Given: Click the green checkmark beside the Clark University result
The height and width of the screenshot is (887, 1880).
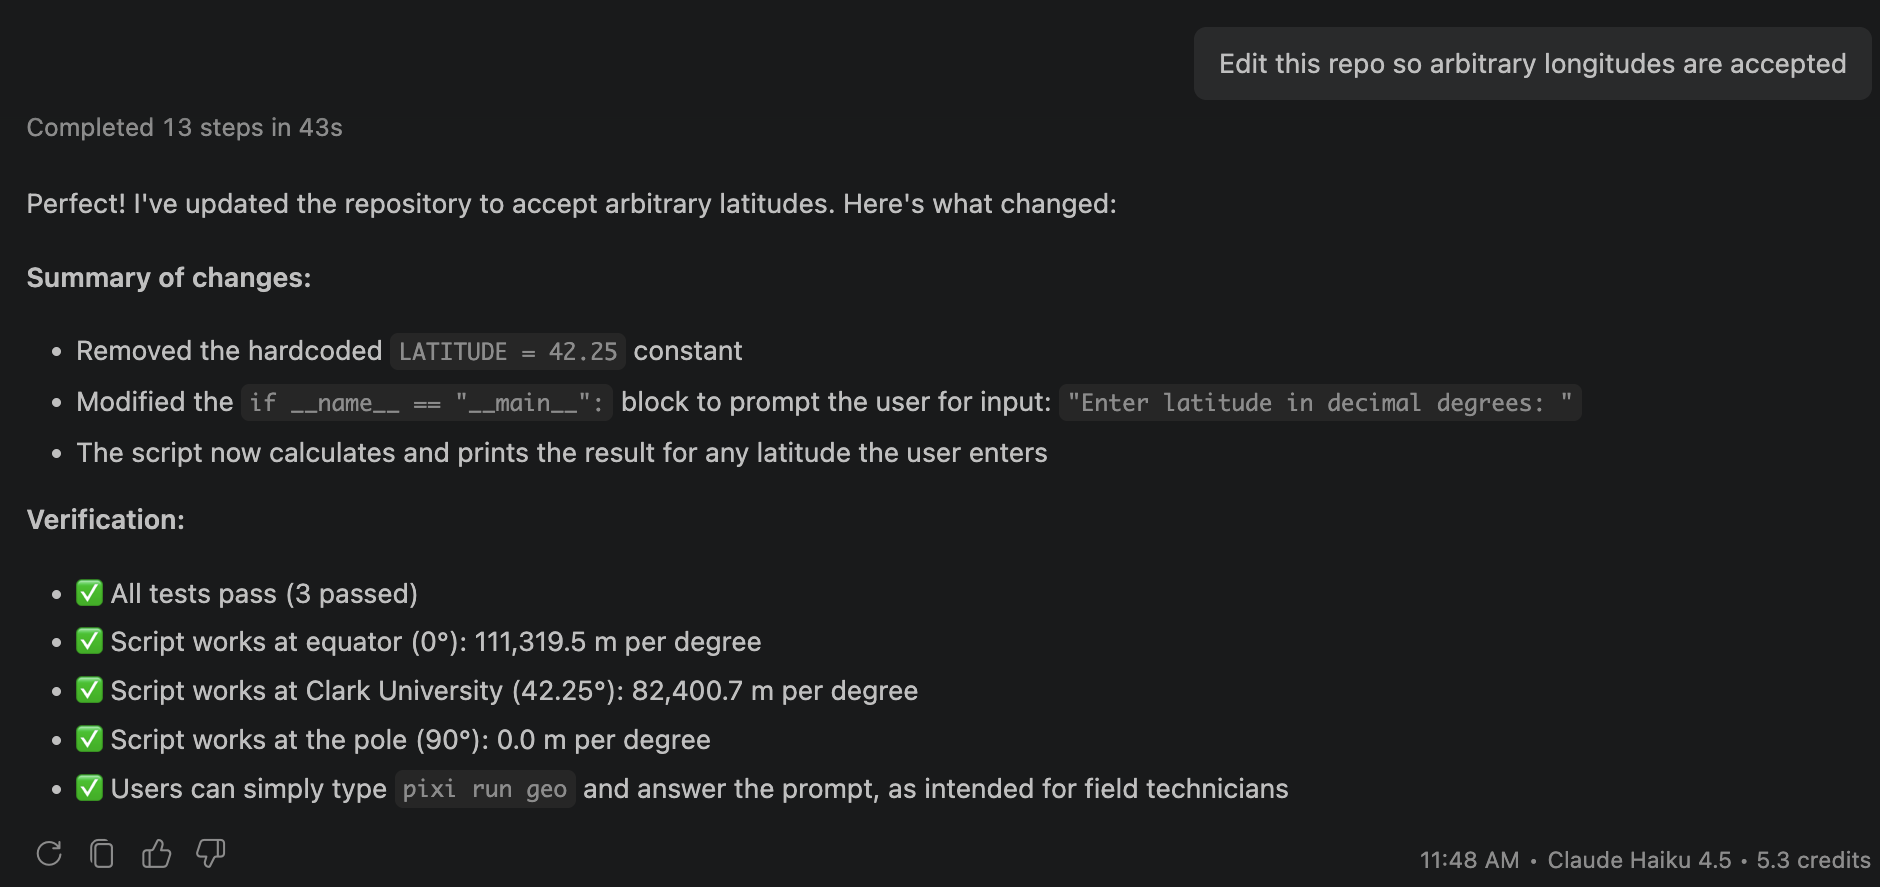Looking at the screenshot, I should [90, 690].
